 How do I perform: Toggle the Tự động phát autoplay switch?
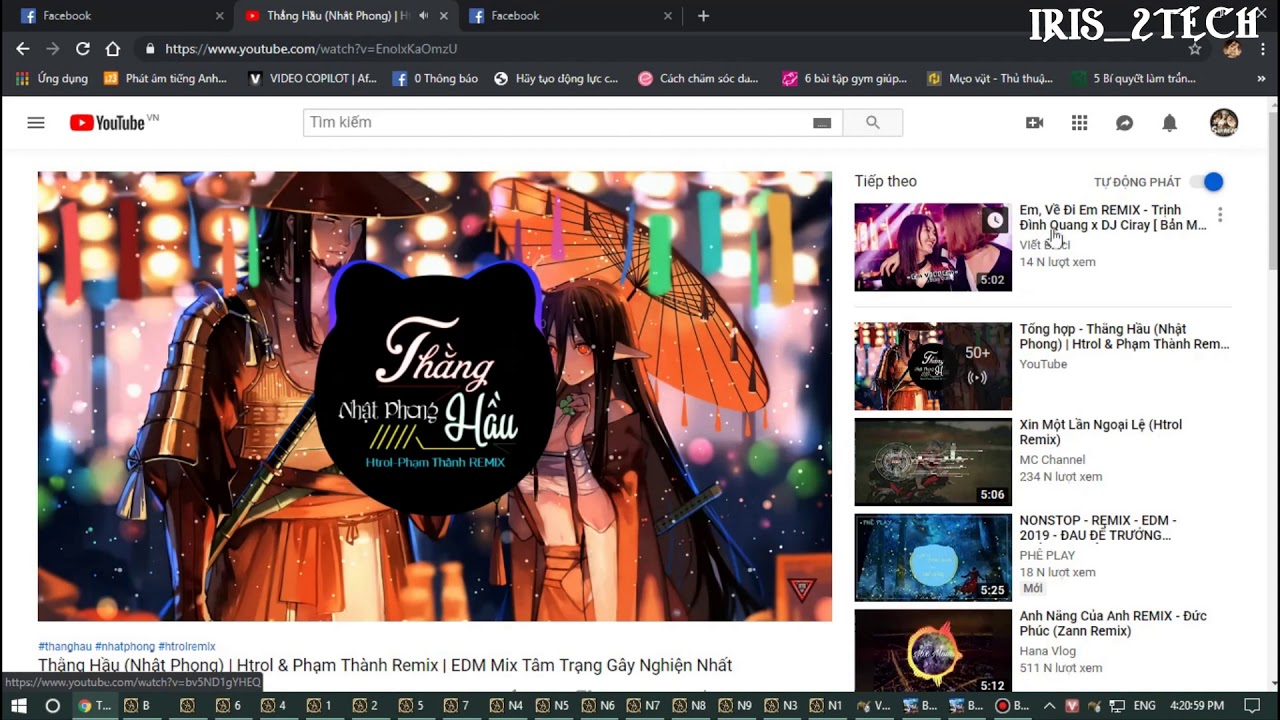pyautogui.click(x=1206, y=182)
